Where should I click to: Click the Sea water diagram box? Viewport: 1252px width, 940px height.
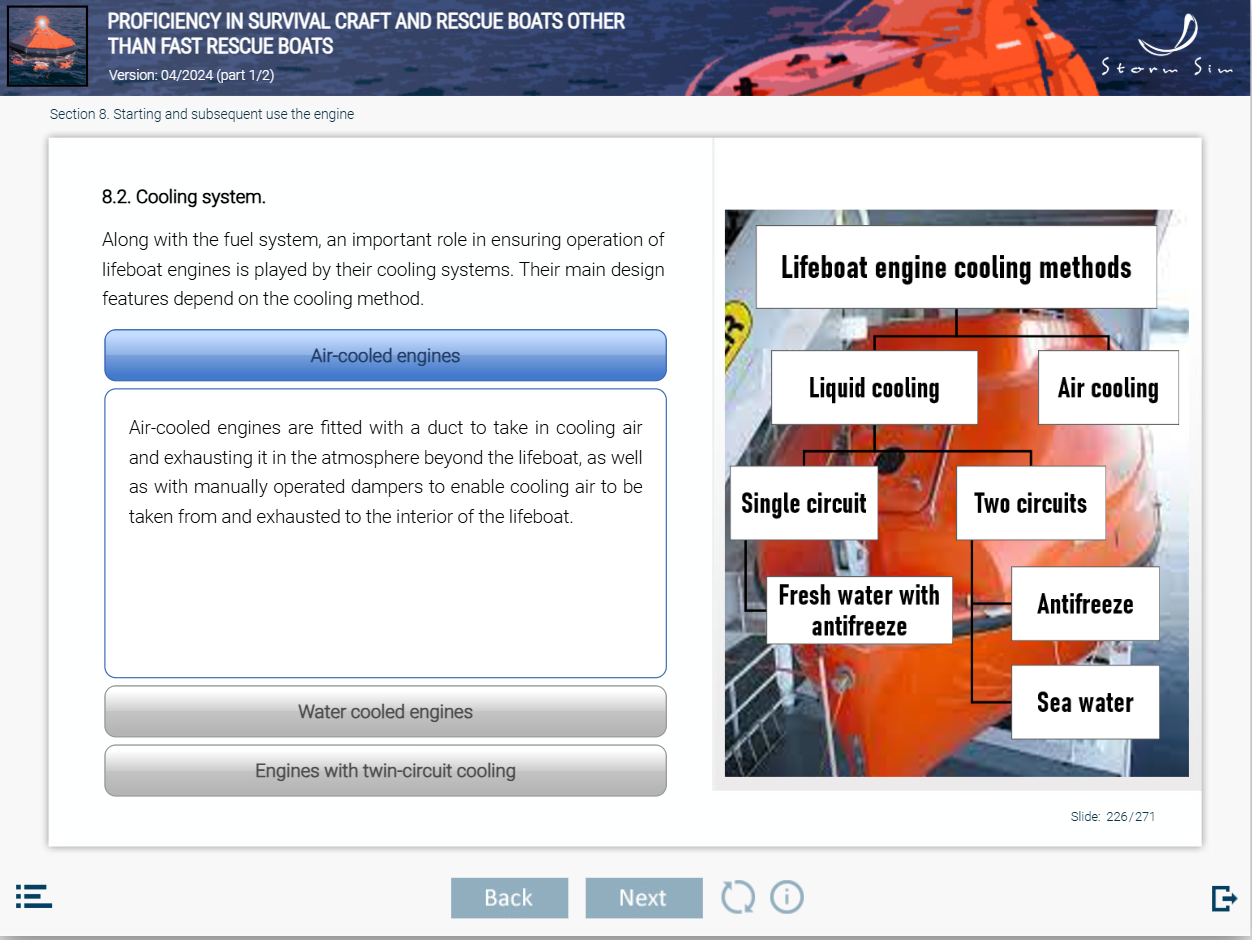click(1085, 702)
